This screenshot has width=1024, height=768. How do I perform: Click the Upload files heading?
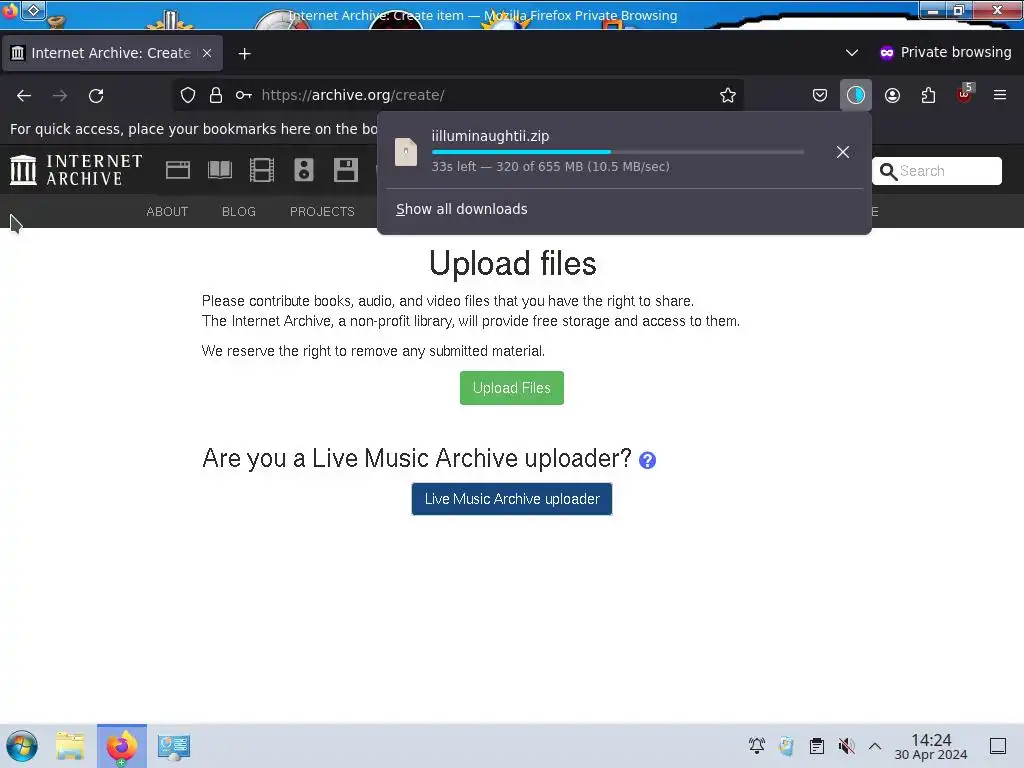click(513, 264)
